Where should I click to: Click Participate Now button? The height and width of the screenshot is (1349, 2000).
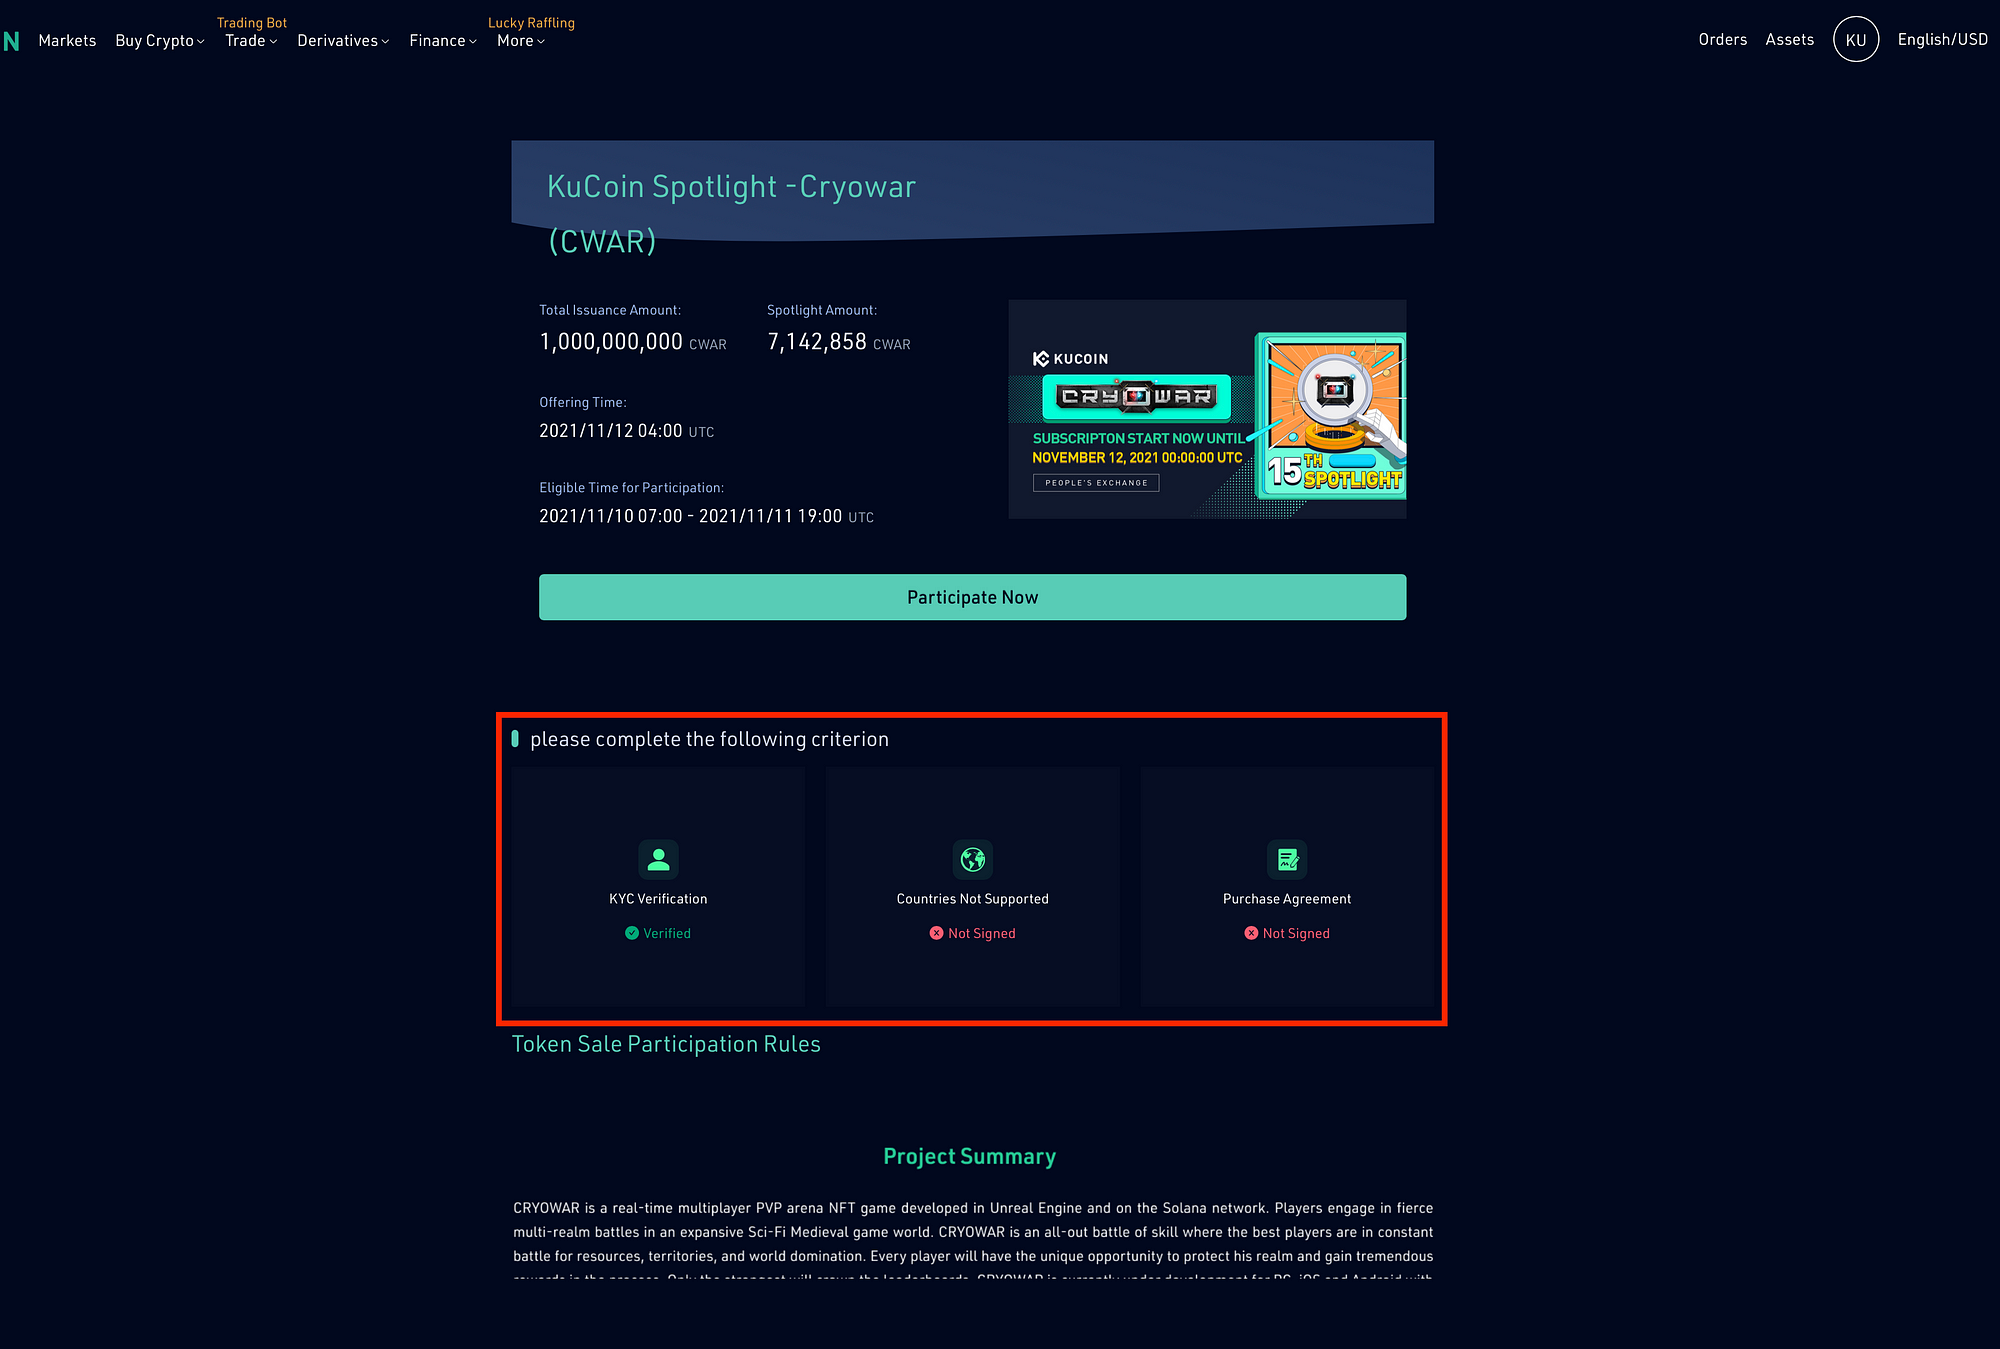[972, 596]
